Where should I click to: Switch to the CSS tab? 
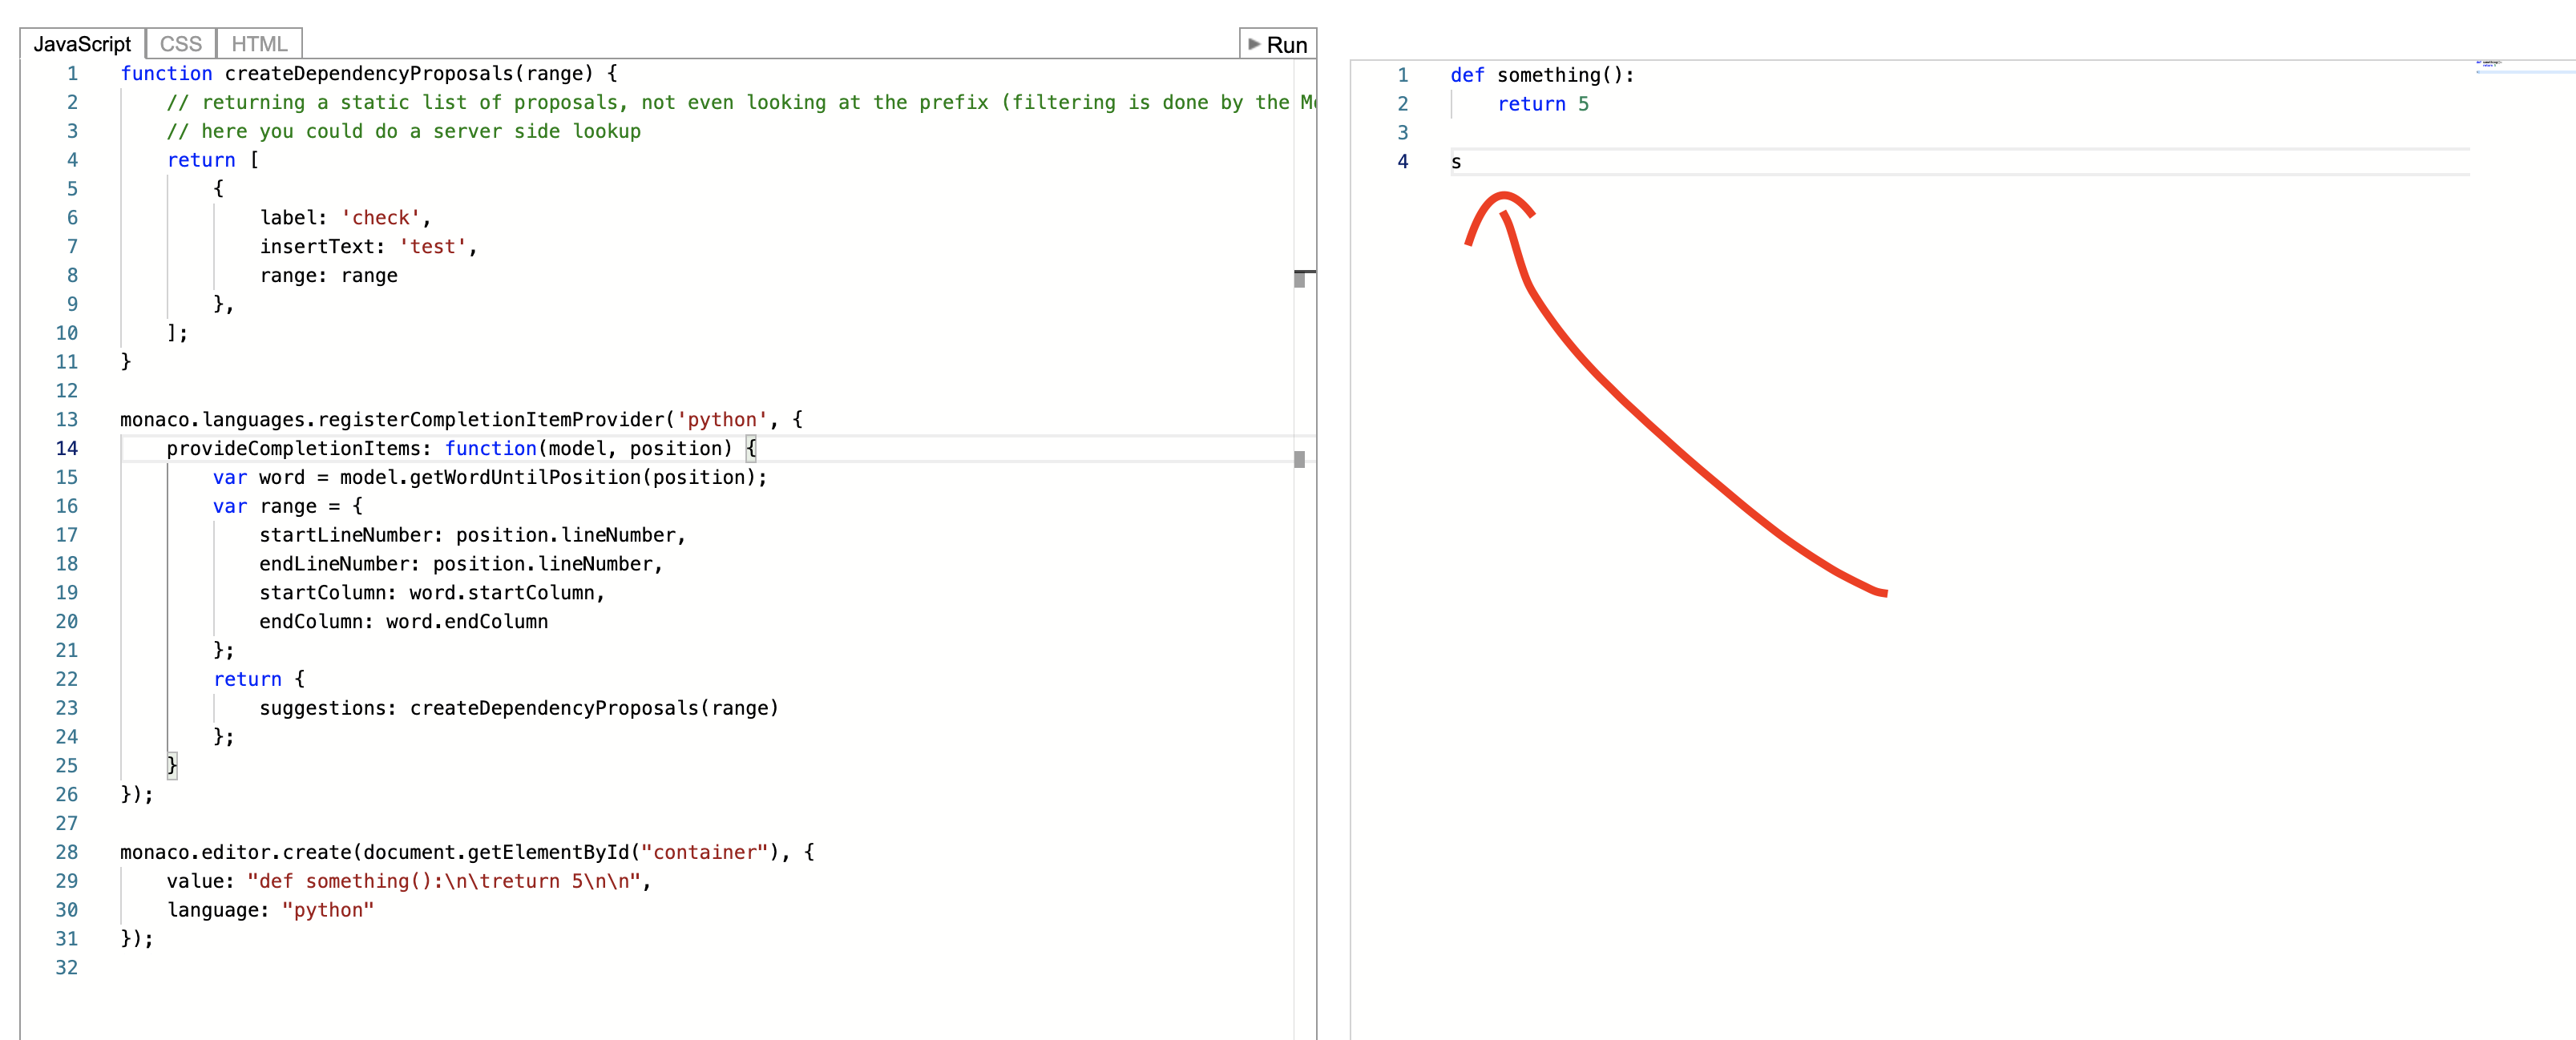click(x=180, y=43)
